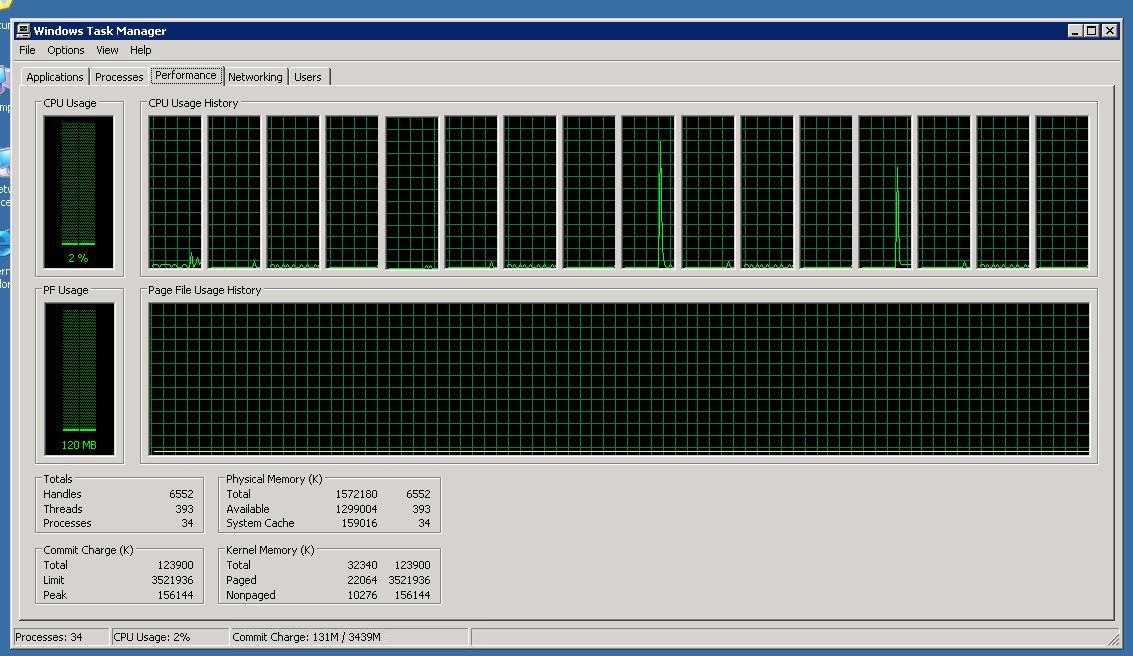Show the Users tab
Viewport: 1133px width, 656px height.
pyautogui.click(x=308, y=77)
